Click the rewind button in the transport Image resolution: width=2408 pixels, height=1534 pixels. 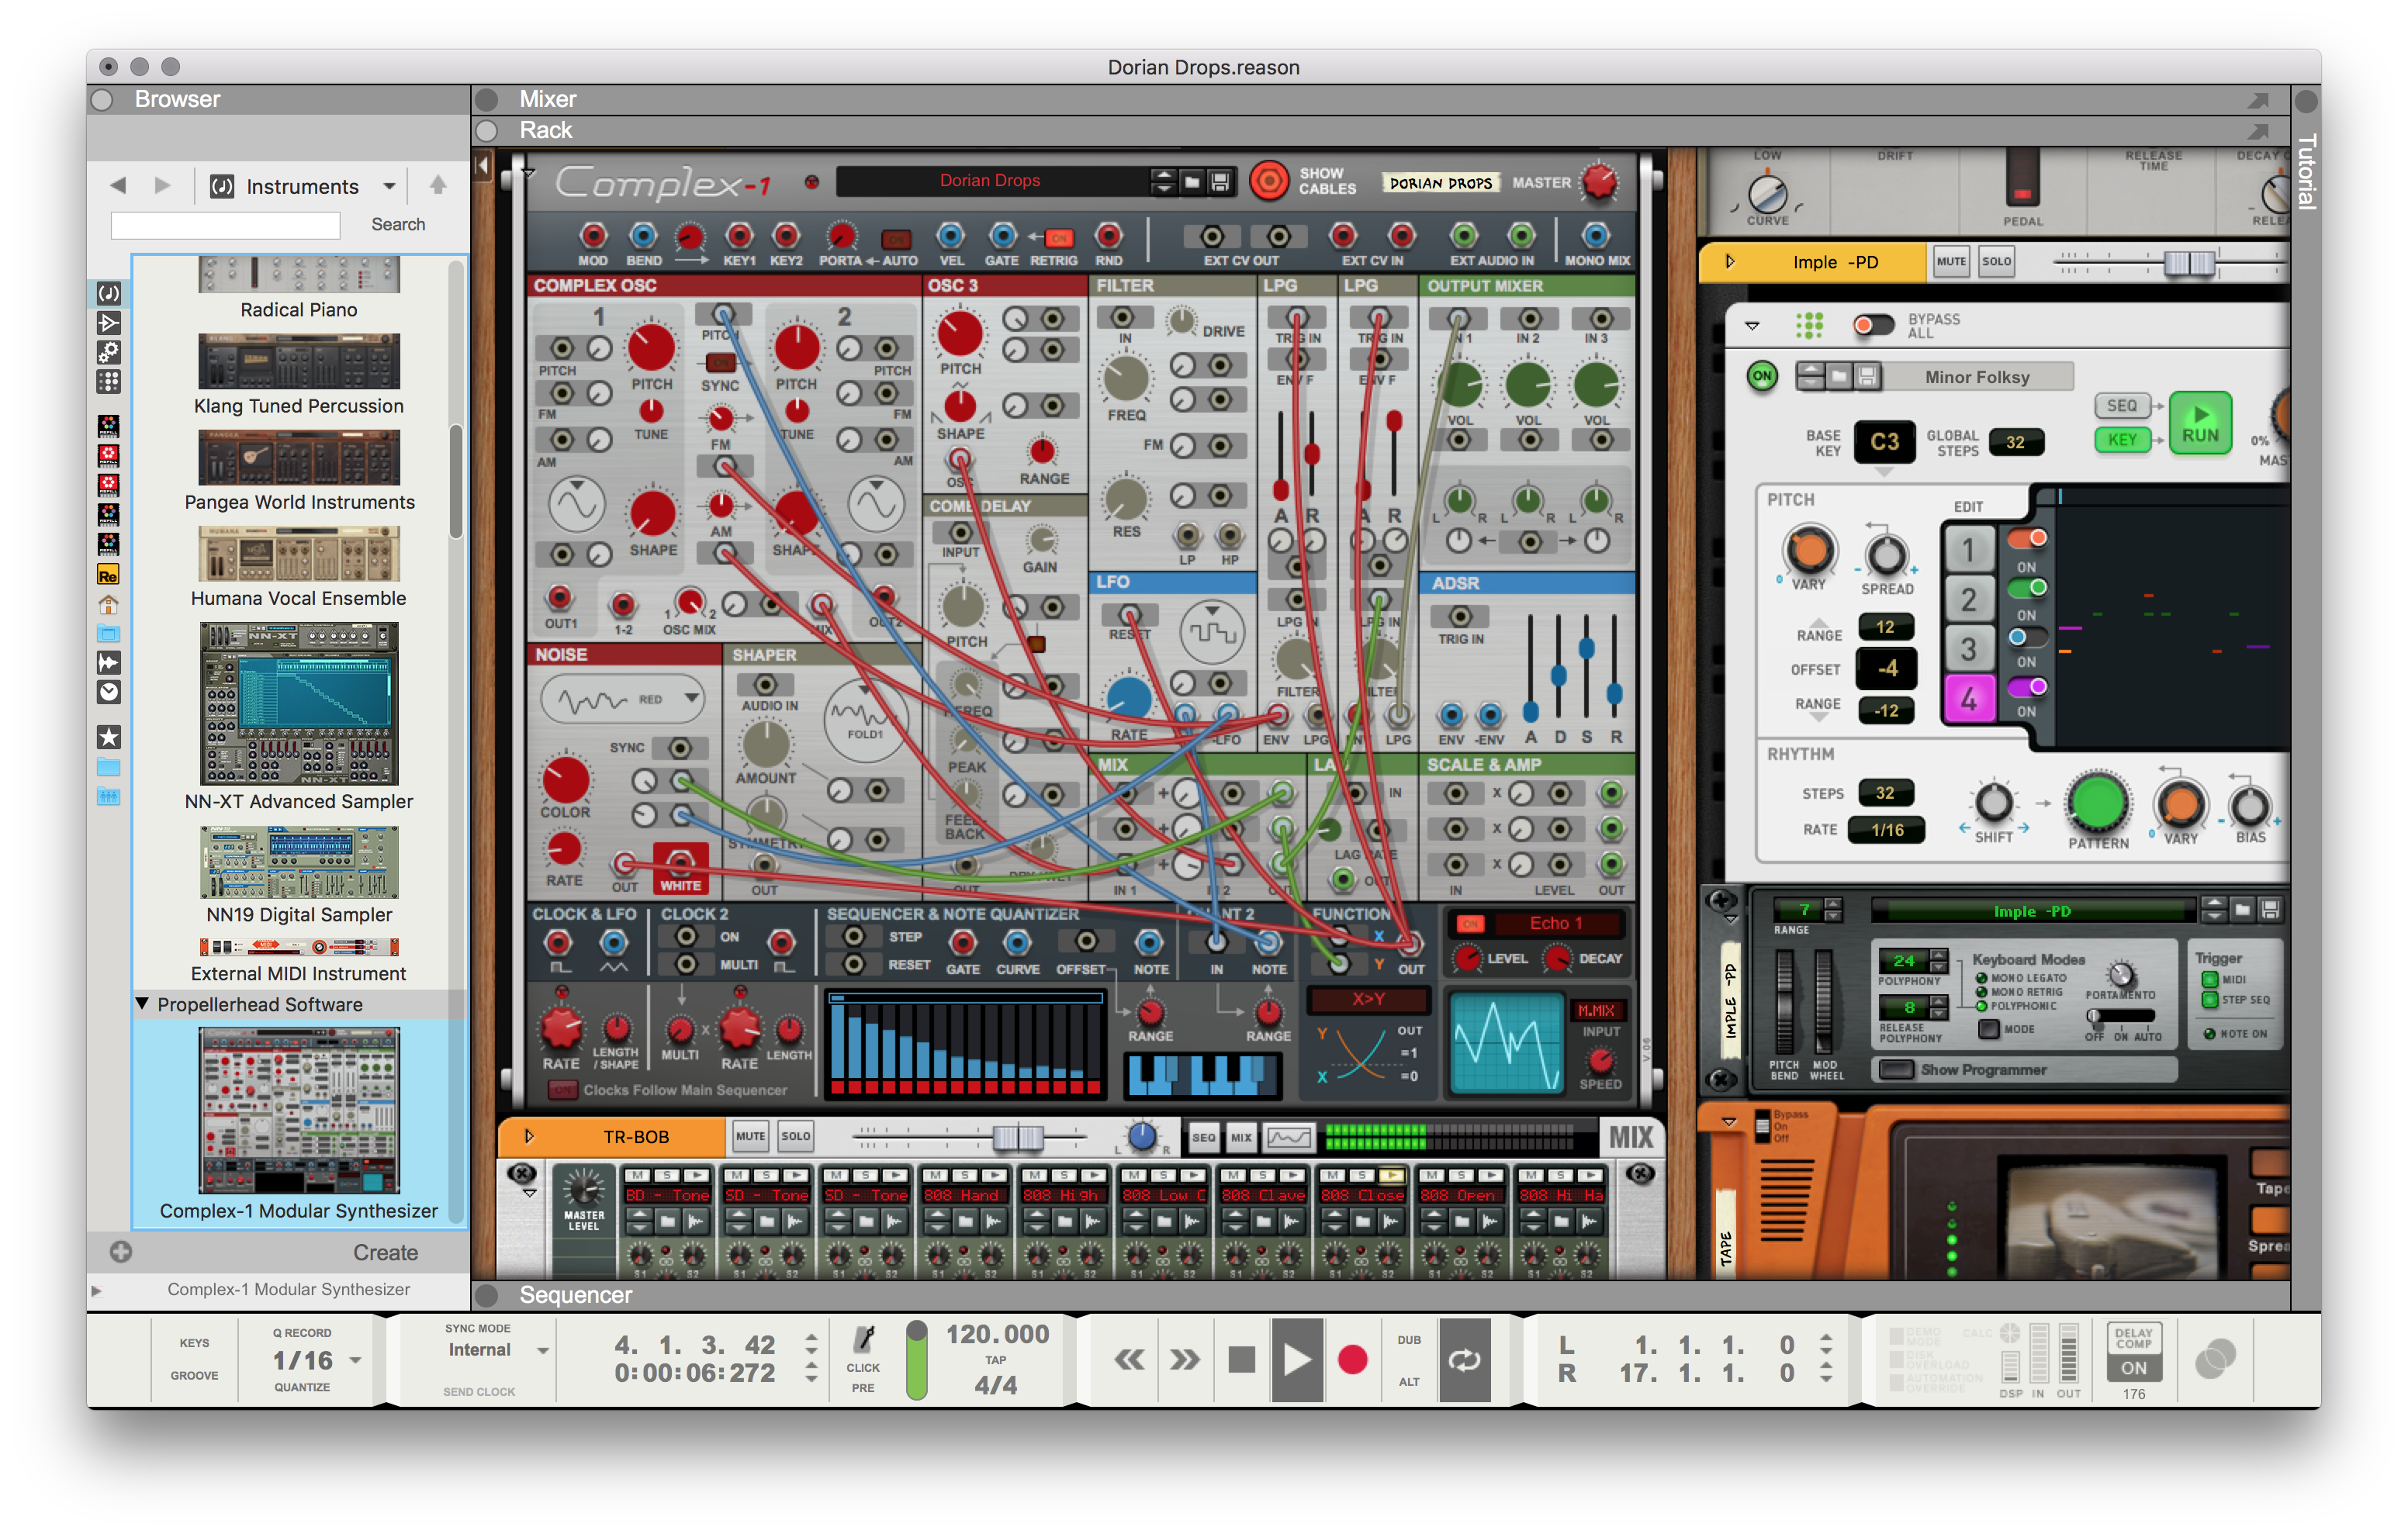[1129, 1359]
